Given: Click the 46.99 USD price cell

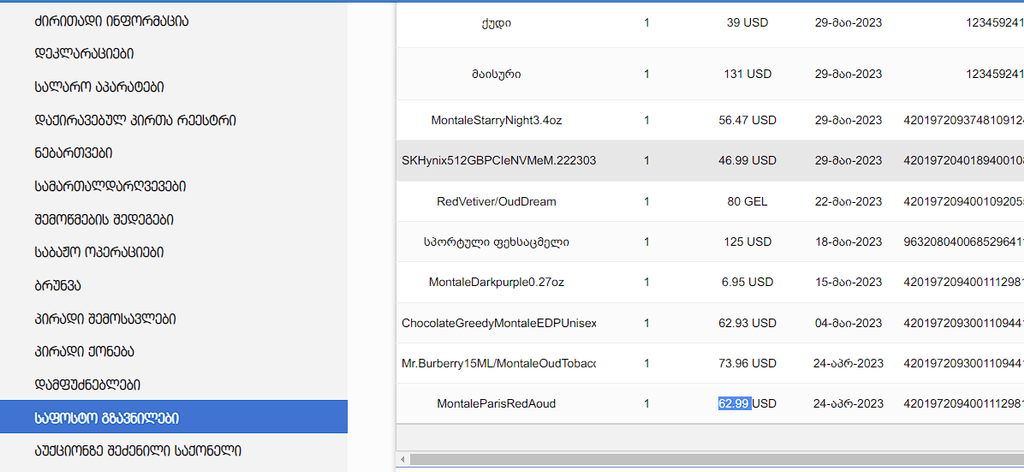Looking at the screenshot, I should (747, 160).
